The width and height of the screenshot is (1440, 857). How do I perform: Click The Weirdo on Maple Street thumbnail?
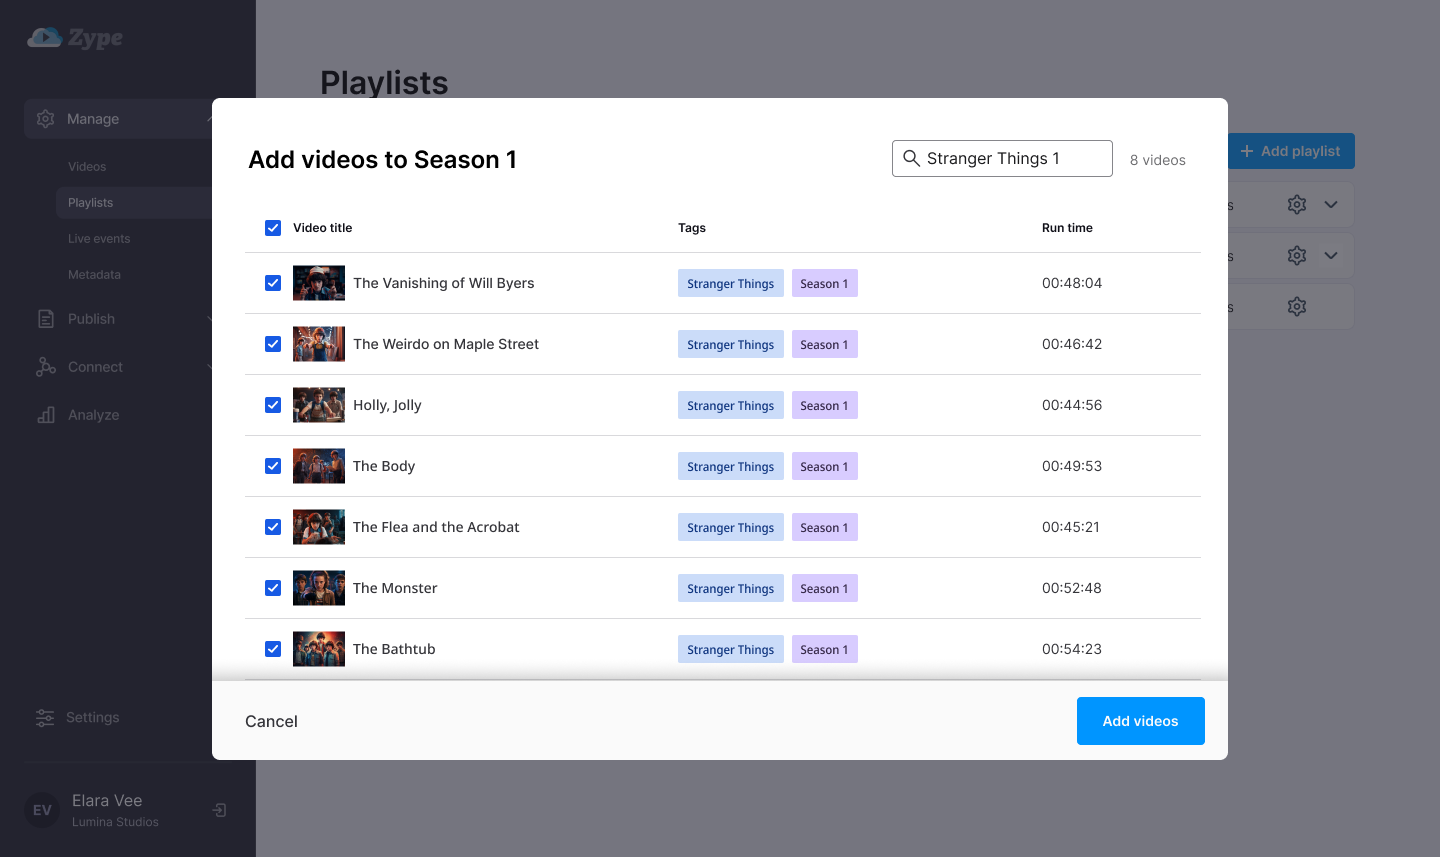pyautogui.click(x=319, y=344)
